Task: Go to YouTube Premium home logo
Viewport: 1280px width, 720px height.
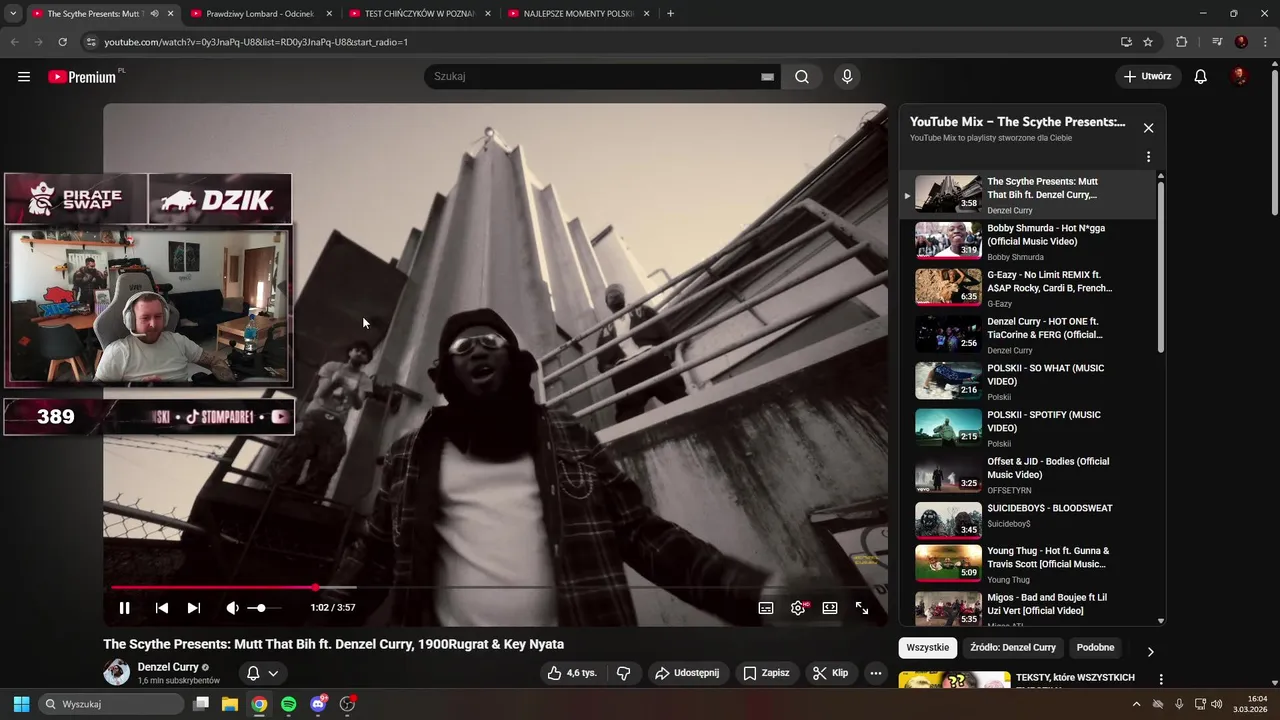Action: click(83, 77)
